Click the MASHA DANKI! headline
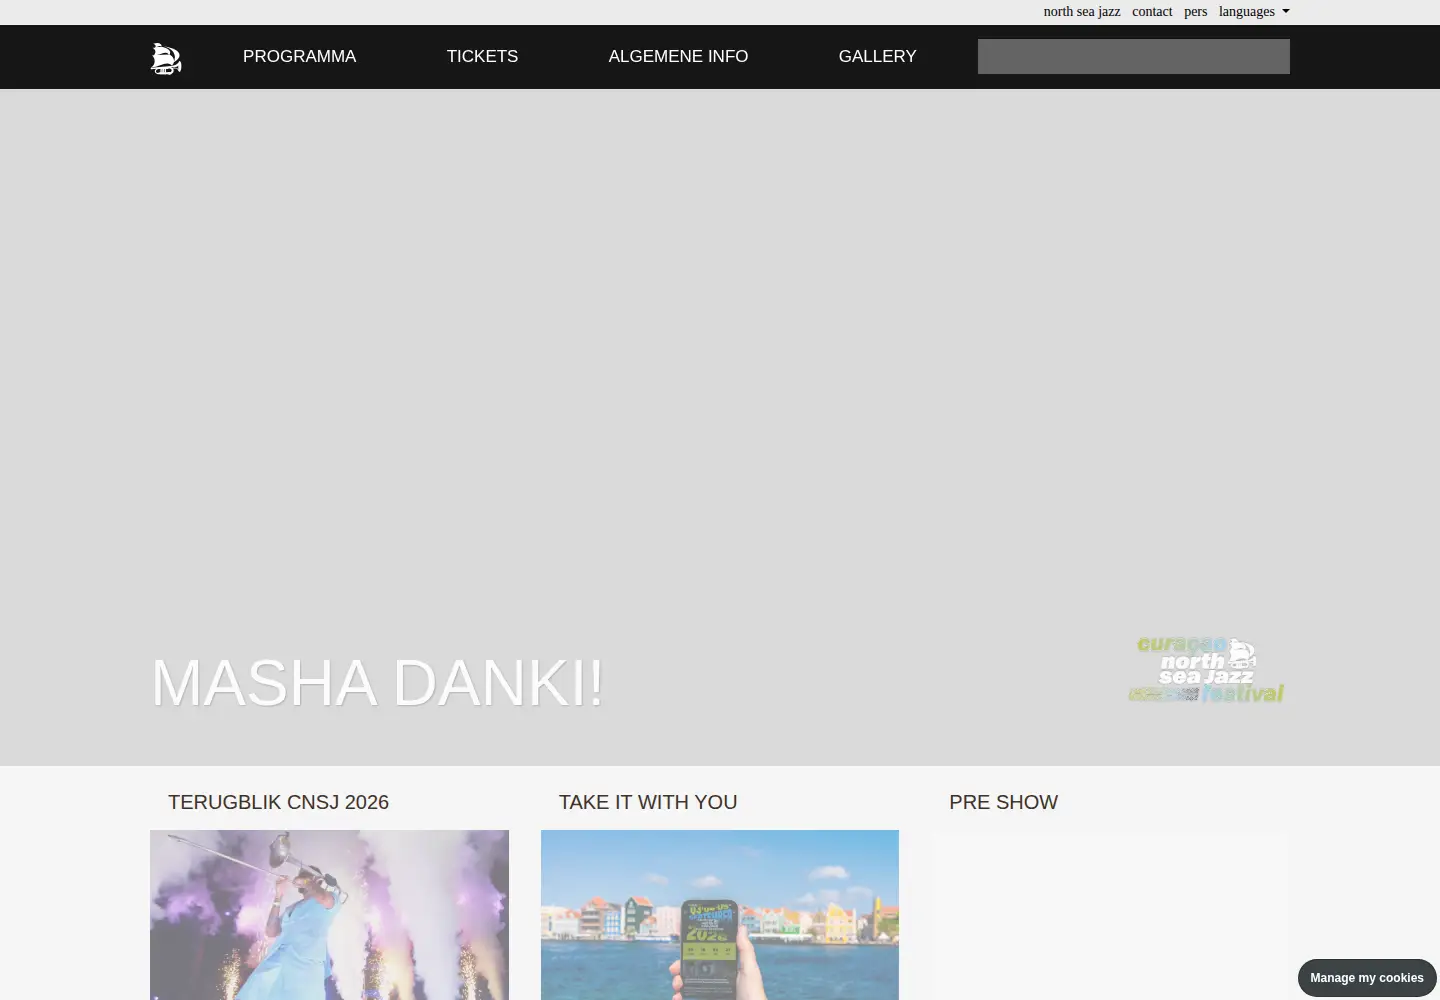The width and height of the screenshot is (1440, 1000). click(x=377, y=684)
